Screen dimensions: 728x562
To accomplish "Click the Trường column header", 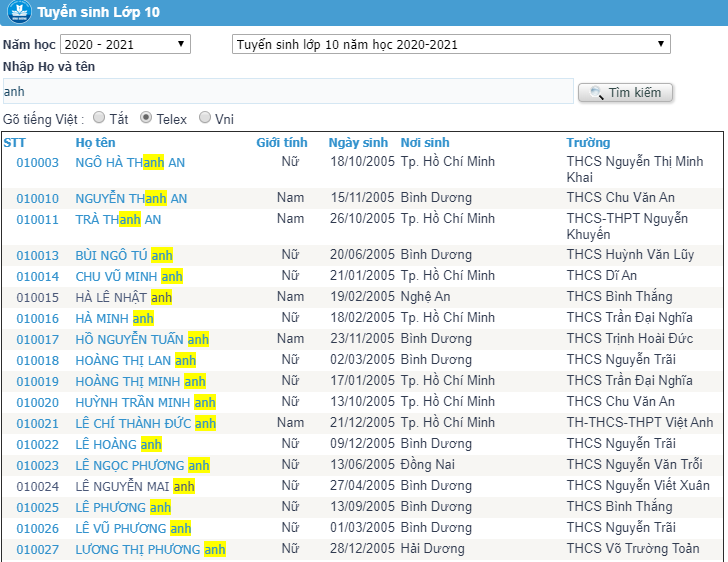I will tap(588, 143).
